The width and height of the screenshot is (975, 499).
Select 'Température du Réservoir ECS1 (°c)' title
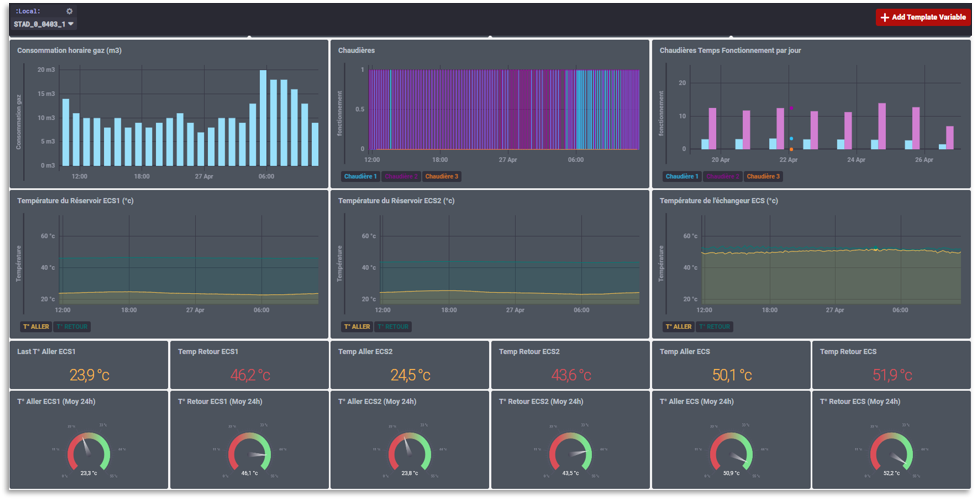pyautogui.click(x=75, y=201)
